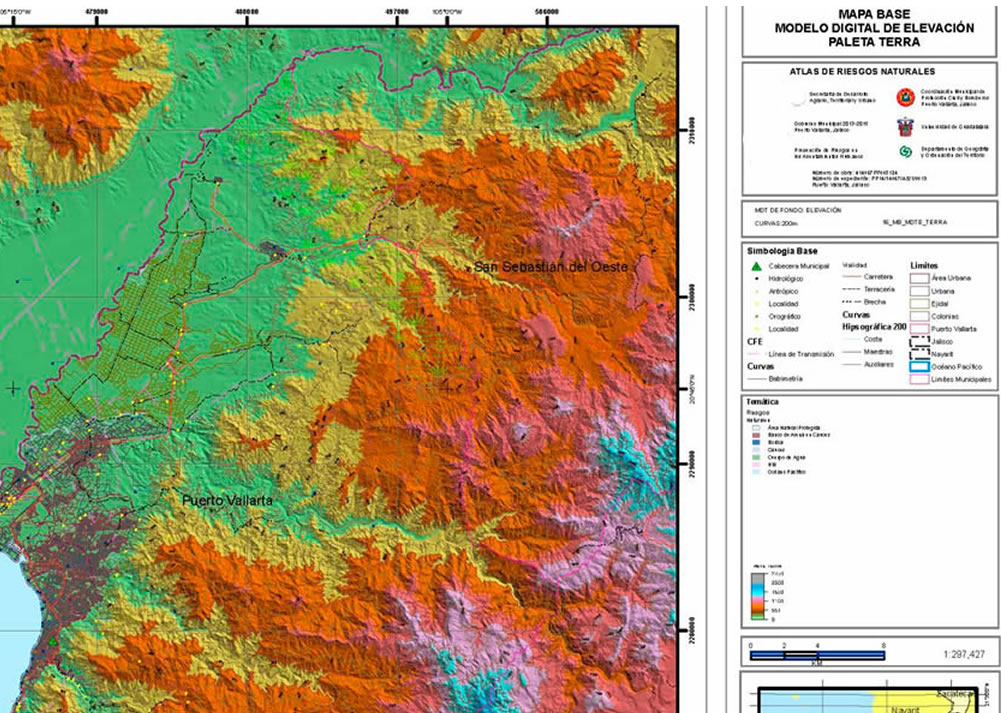
Task: Click the pink Límites Municipales legend box
Action: click(x=919, y=379)
